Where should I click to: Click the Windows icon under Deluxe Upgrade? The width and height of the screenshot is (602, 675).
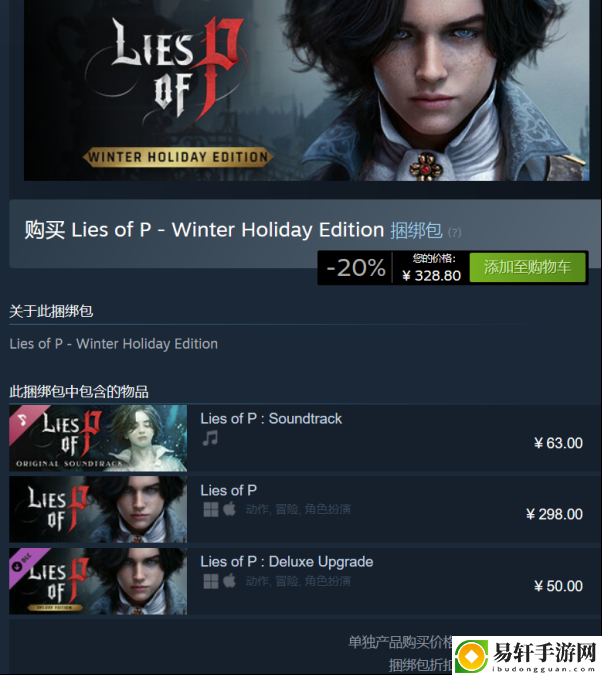coord(211,582)
